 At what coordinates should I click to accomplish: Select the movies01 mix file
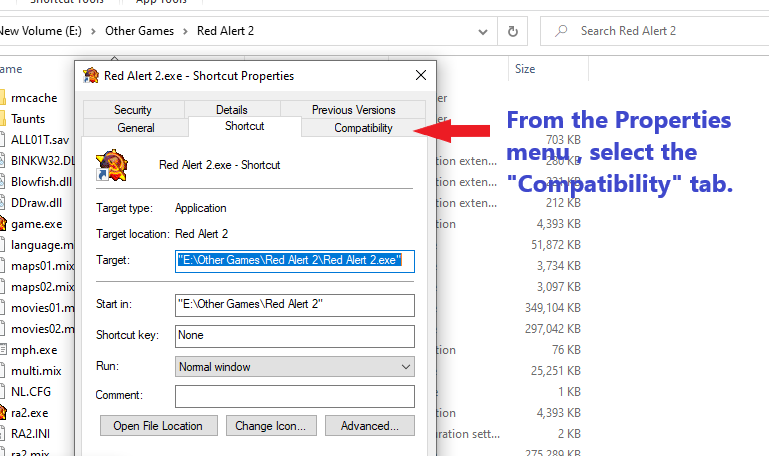coord(43,308)
